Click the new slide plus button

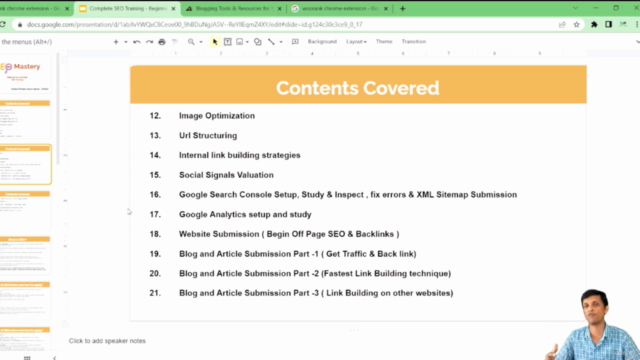pyautogui.click(x=116, y=42)
